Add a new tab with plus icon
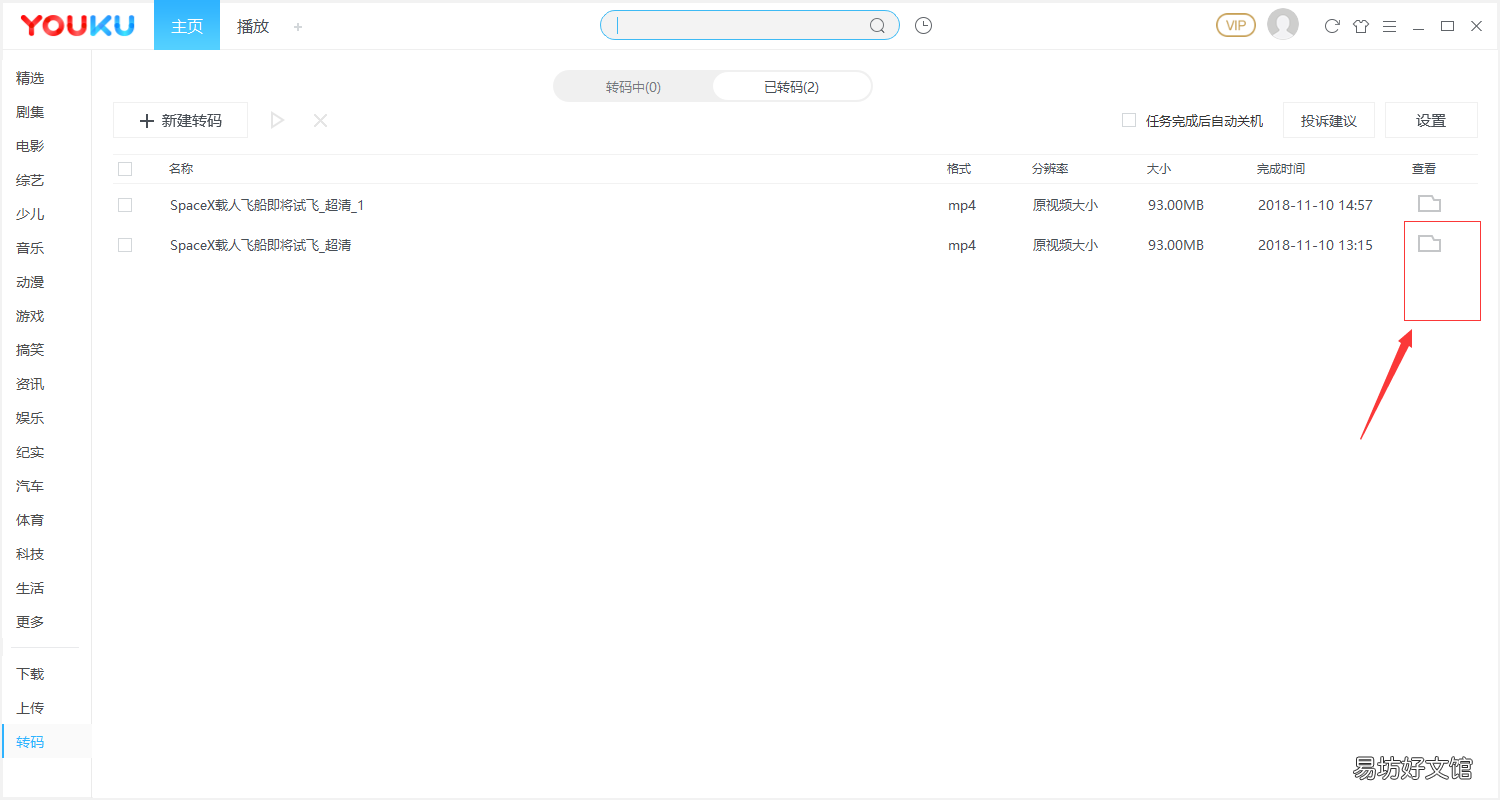The image size is (1500, 800). pyautogui.click(x=298, y=27)
